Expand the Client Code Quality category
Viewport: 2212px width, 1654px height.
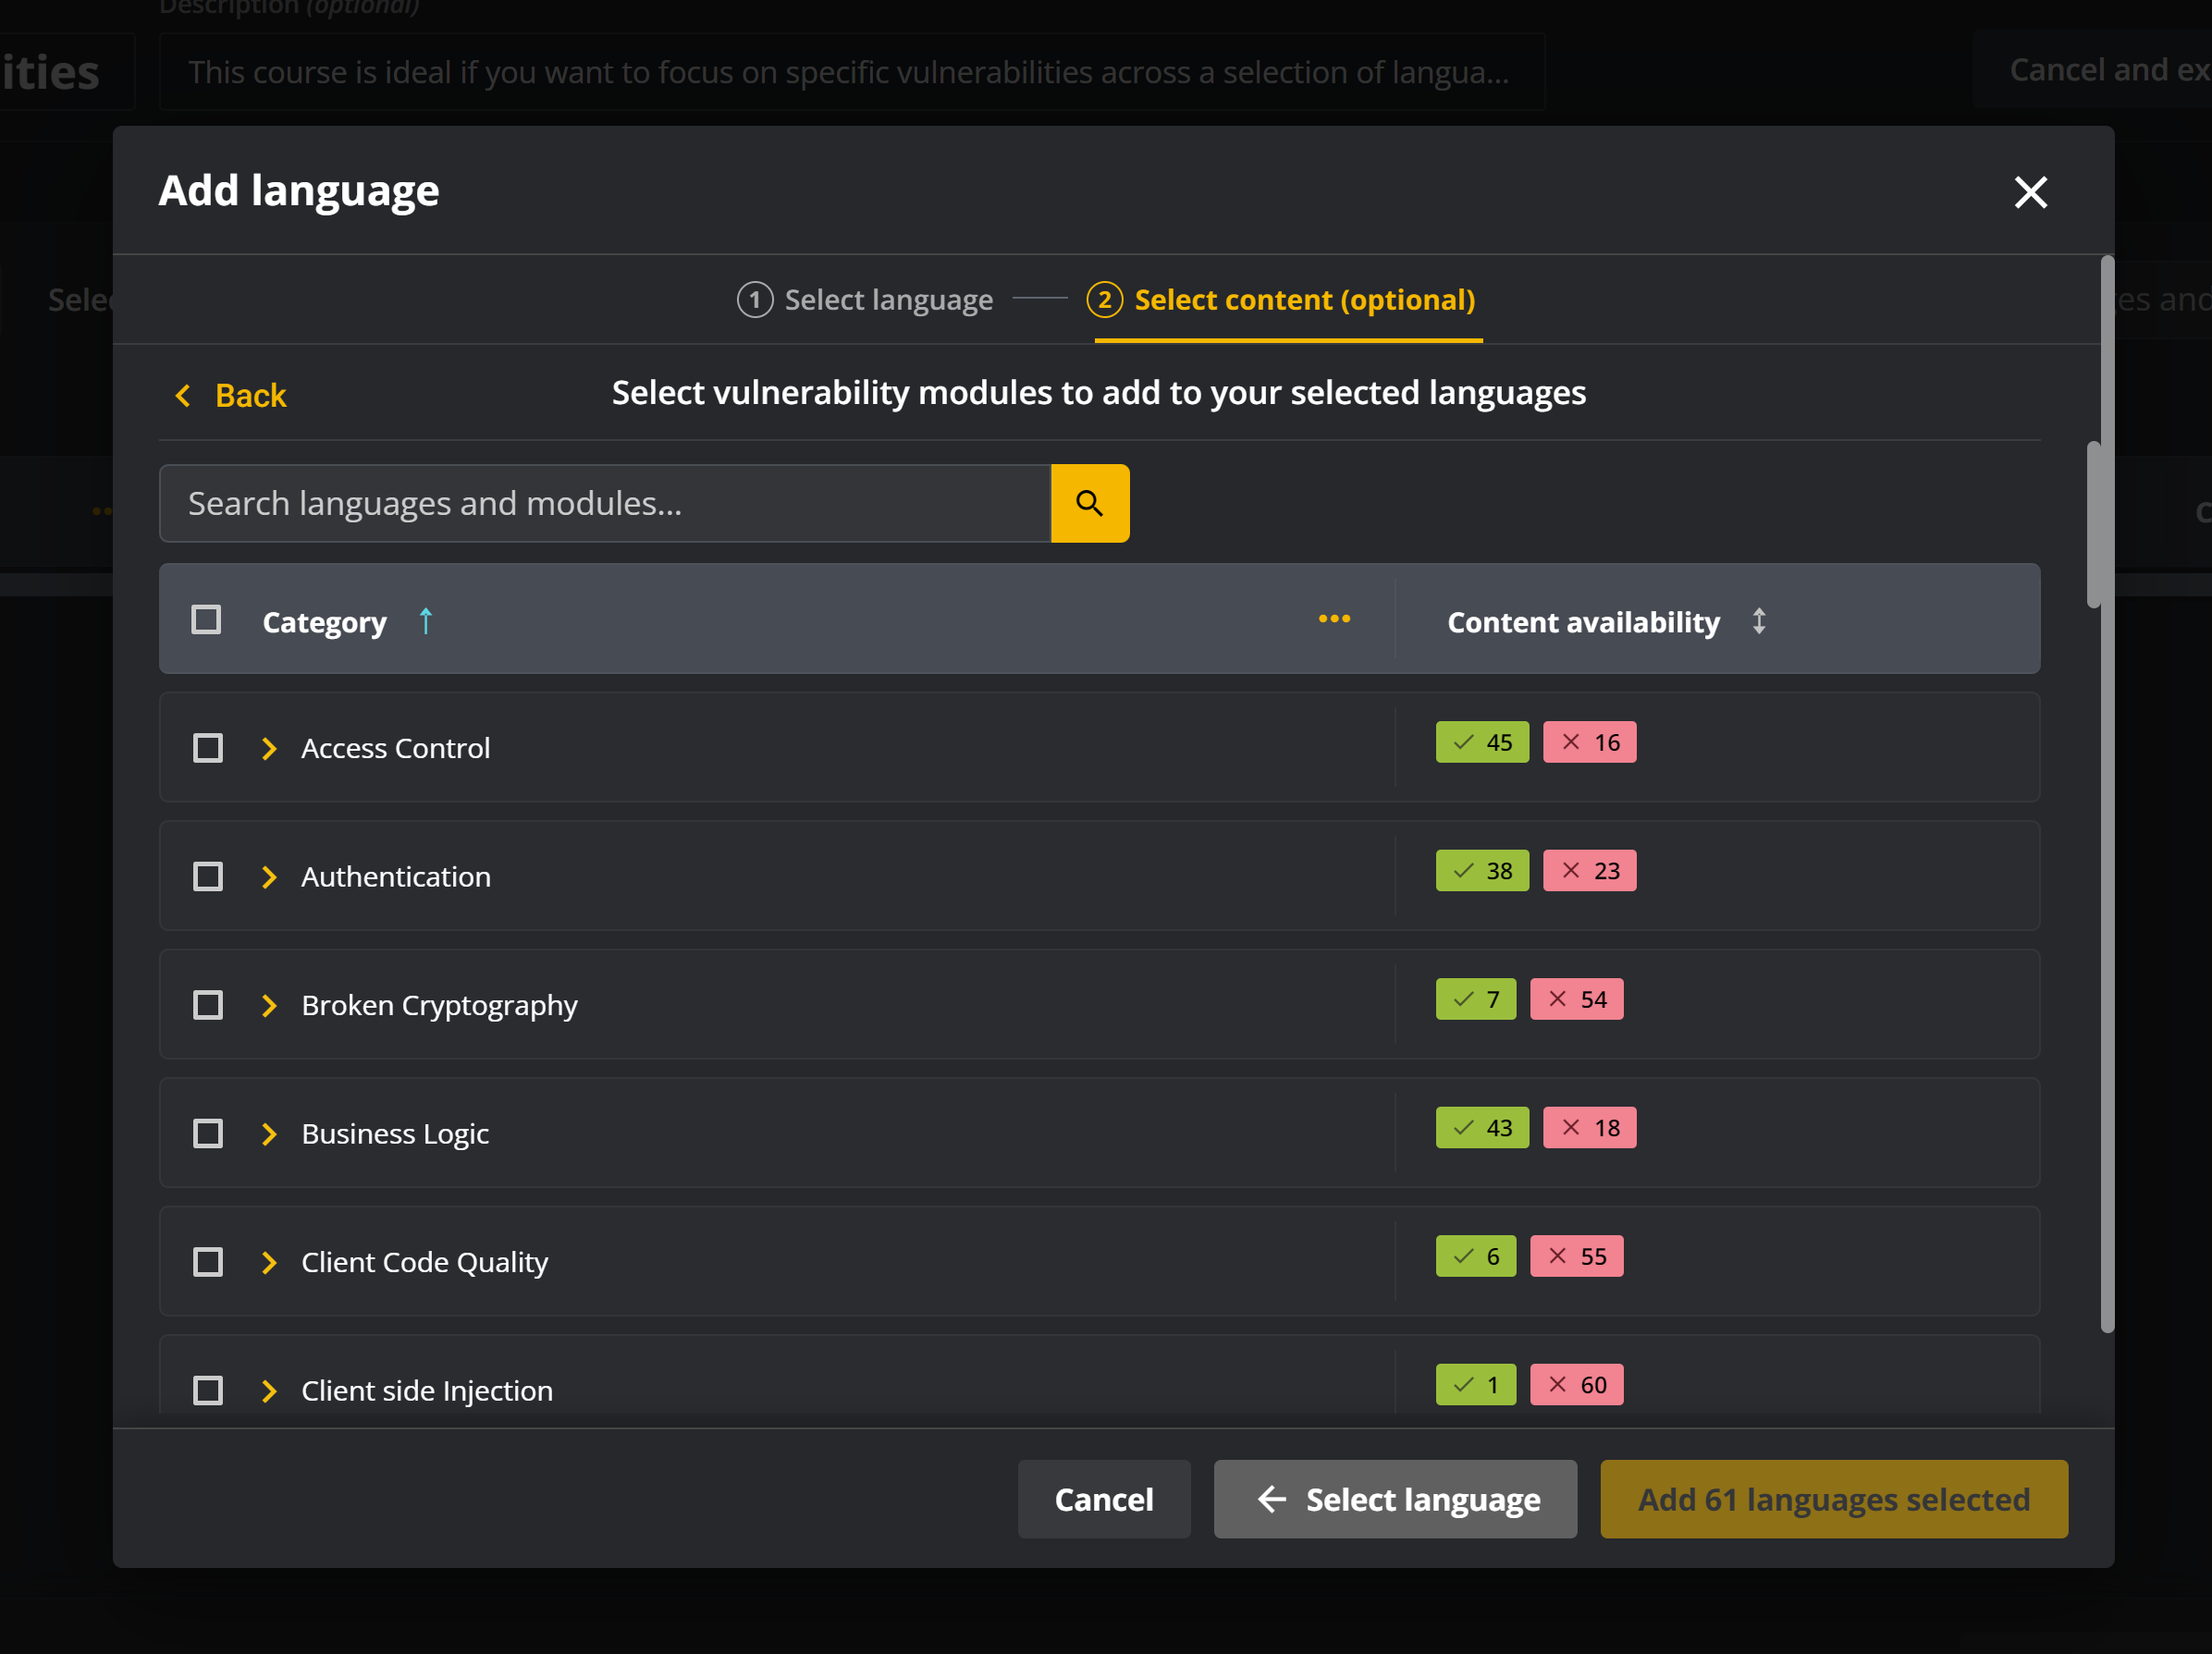[268, 1262]
